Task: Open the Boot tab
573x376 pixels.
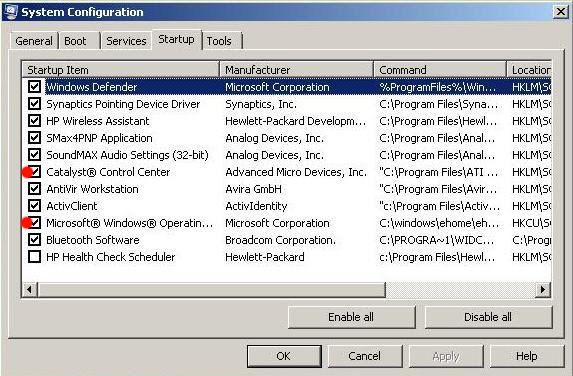Action: (x=79, y=41)
